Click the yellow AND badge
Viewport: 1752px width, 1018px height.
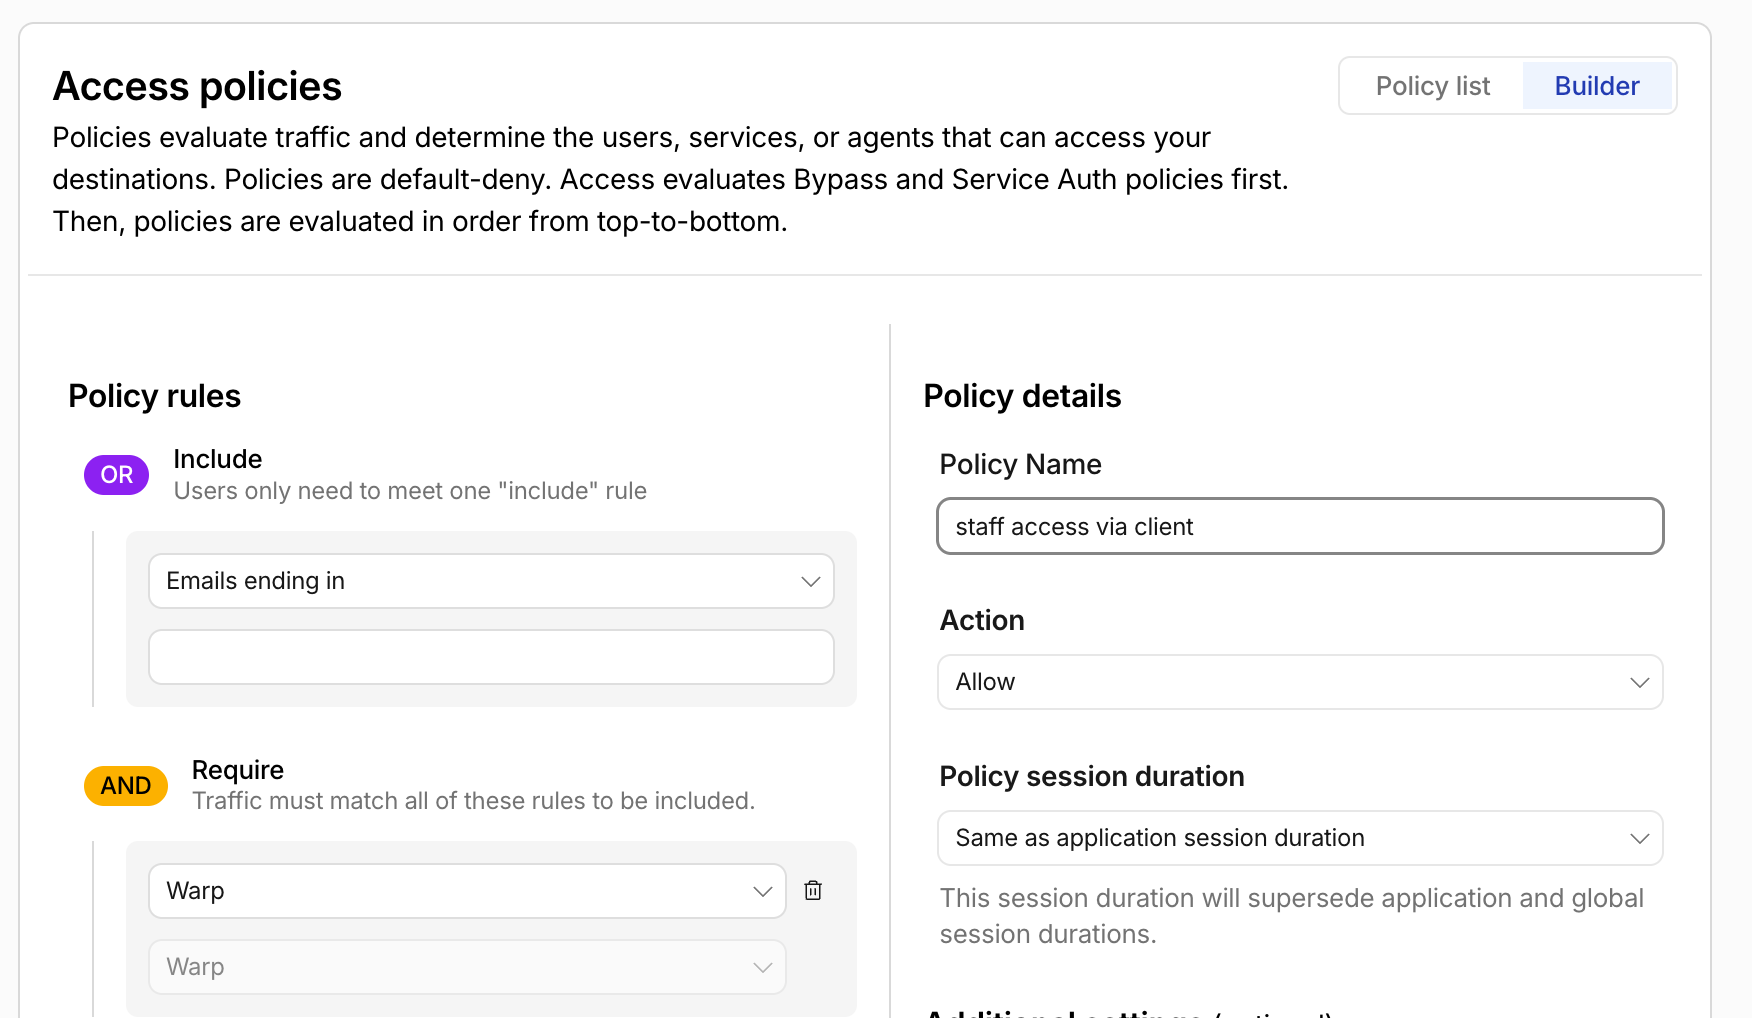pyautogui.click(x=125, y=786)
